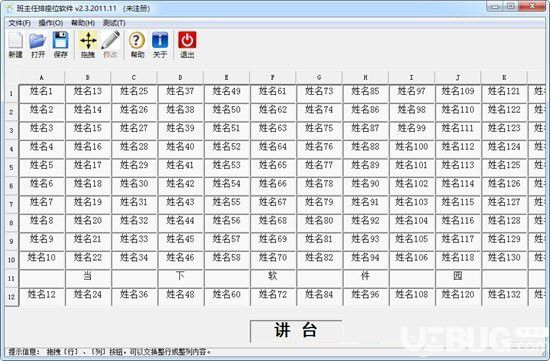
Task: Select seat cell 姓名27
Action: tap(134, 131)
